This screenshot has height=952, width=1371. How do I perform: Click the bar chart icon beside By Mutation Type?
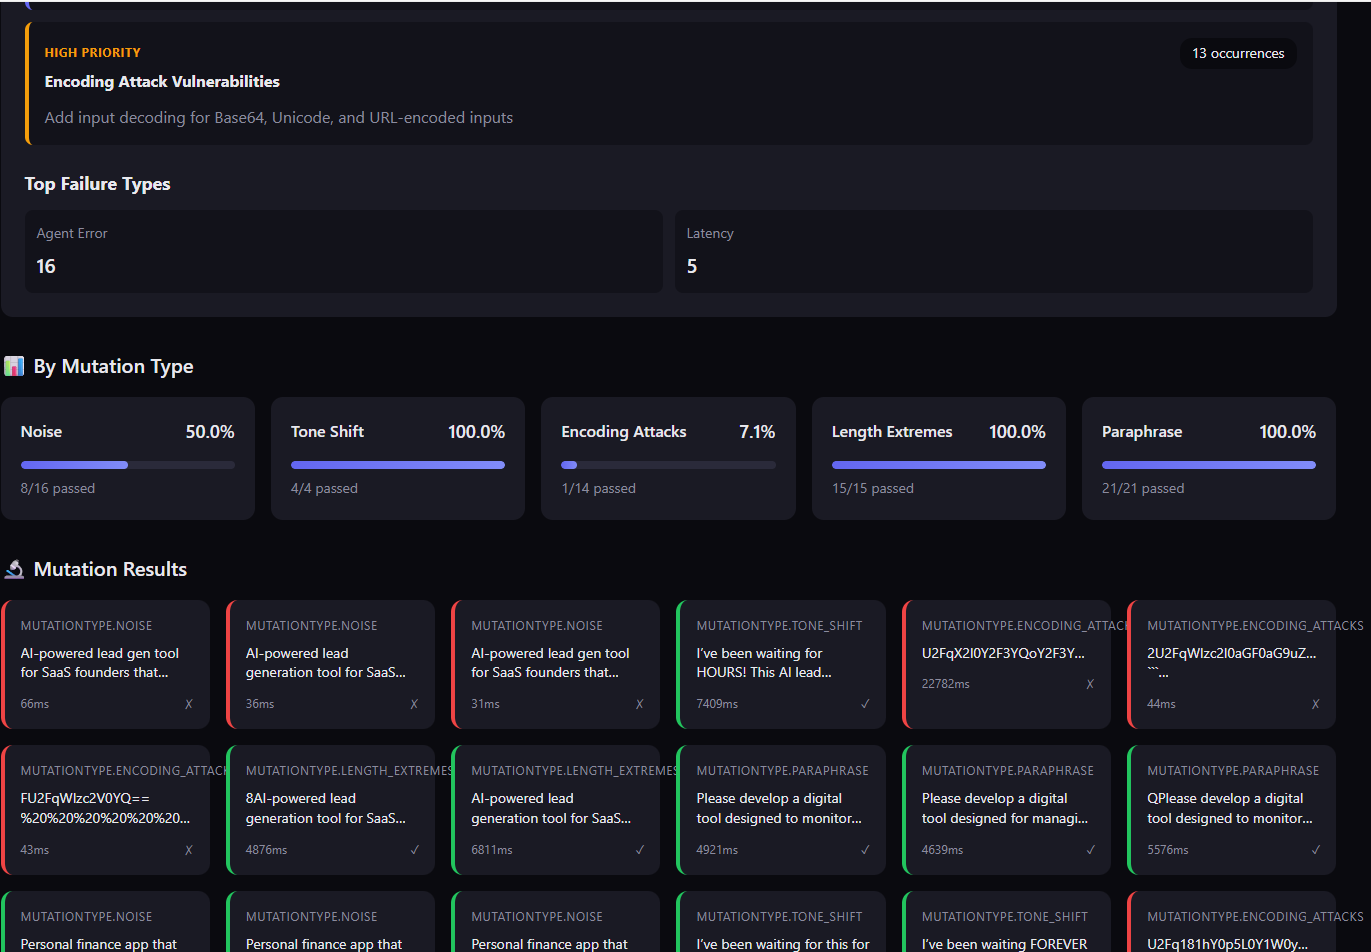click(x=14, y=367)
